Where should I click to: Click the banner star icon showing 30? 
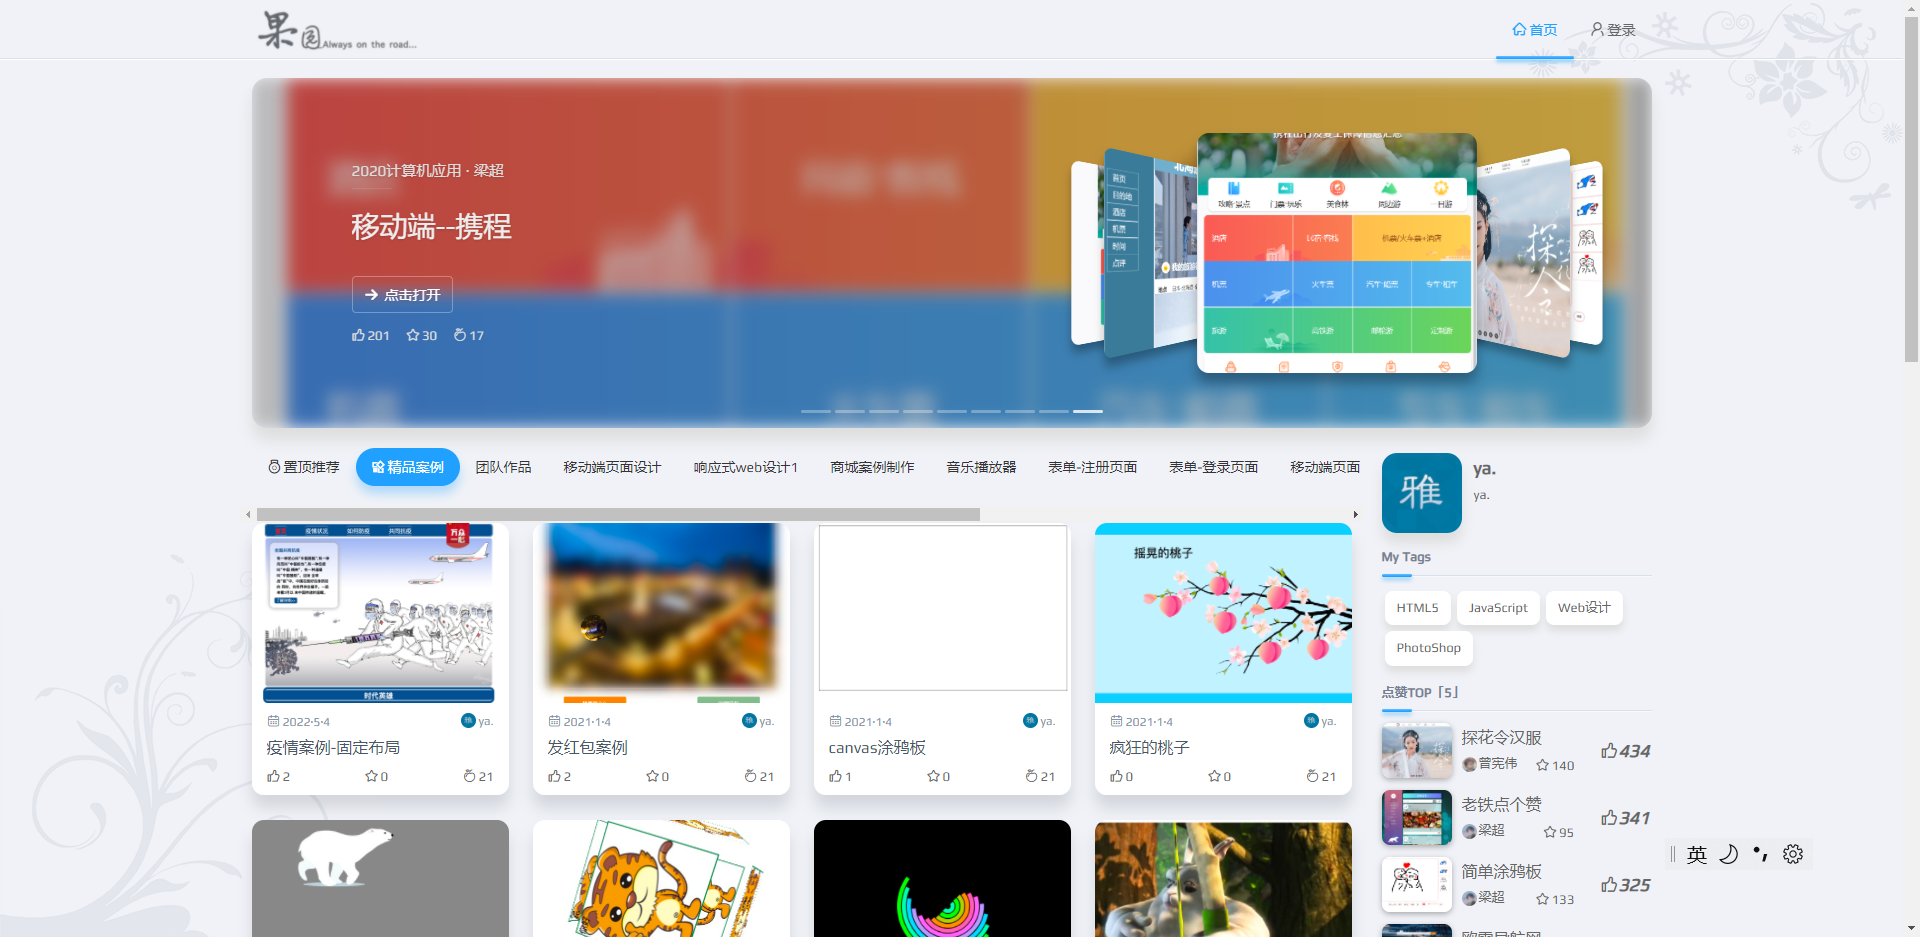(413, 335)
